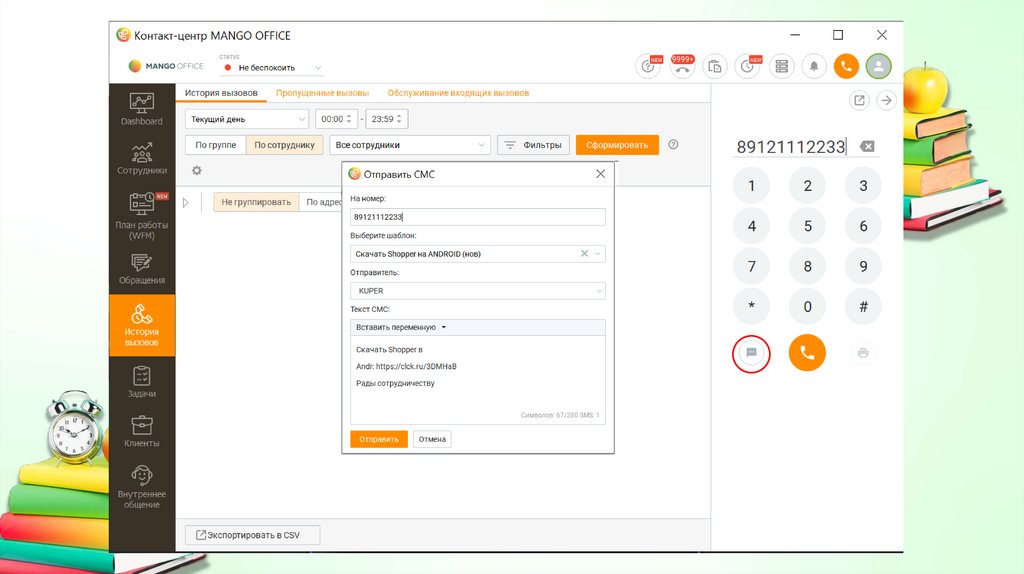The height and width of the screenshot is (574, 1024).
Task: Toggle the orange phone dialer button in header
Action: point(846,66)
